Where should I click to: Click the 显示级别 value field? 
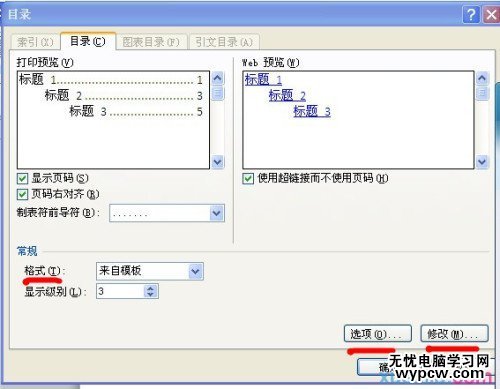point(120,291)
